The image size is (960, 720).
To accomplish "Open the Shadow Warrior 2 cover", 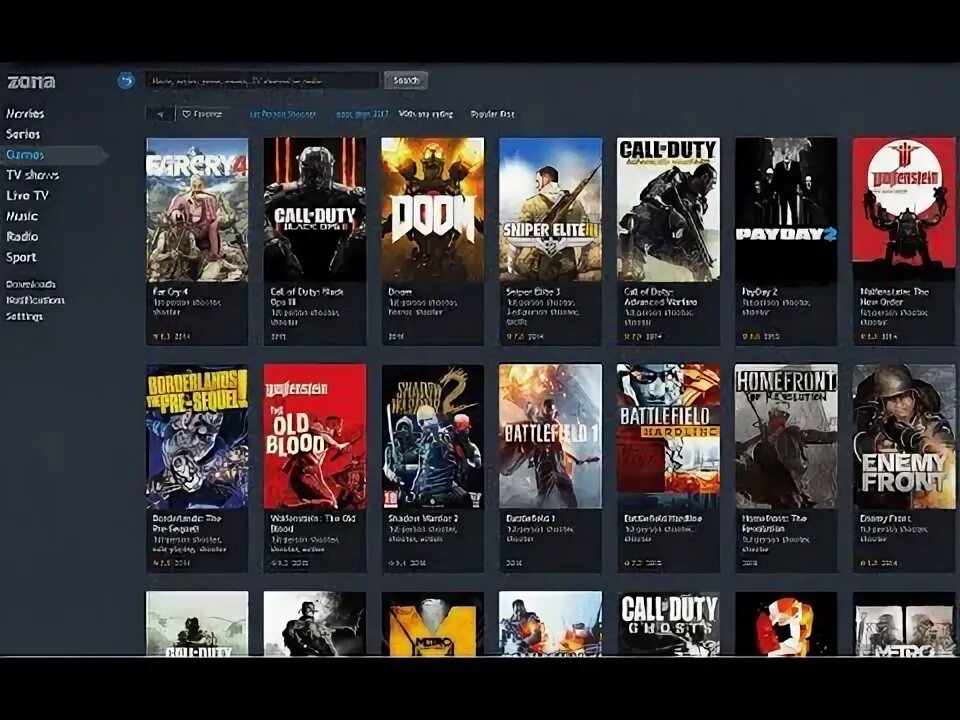I will pos(432,437).
